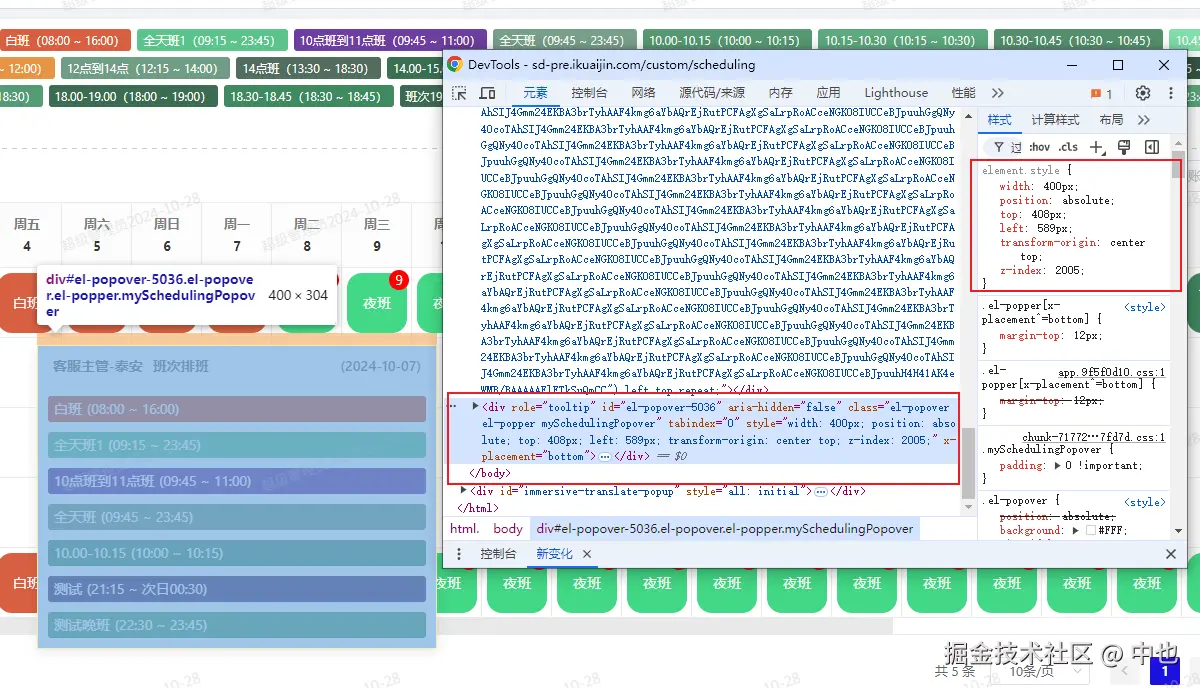Viewport: 1200px width, 688px height.
Task: Toggle the computed styles sidebar icon
Action: (x=1152, y=147)
